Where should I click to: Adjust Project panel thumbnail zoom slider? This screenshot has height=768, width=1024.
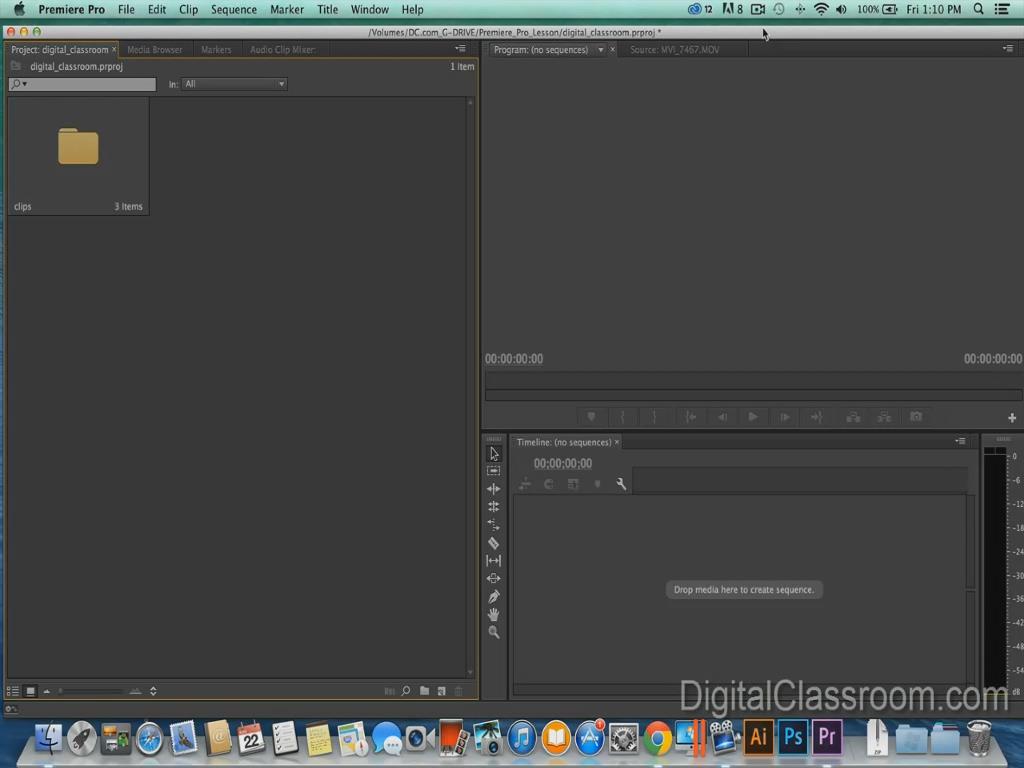point(90,691)
